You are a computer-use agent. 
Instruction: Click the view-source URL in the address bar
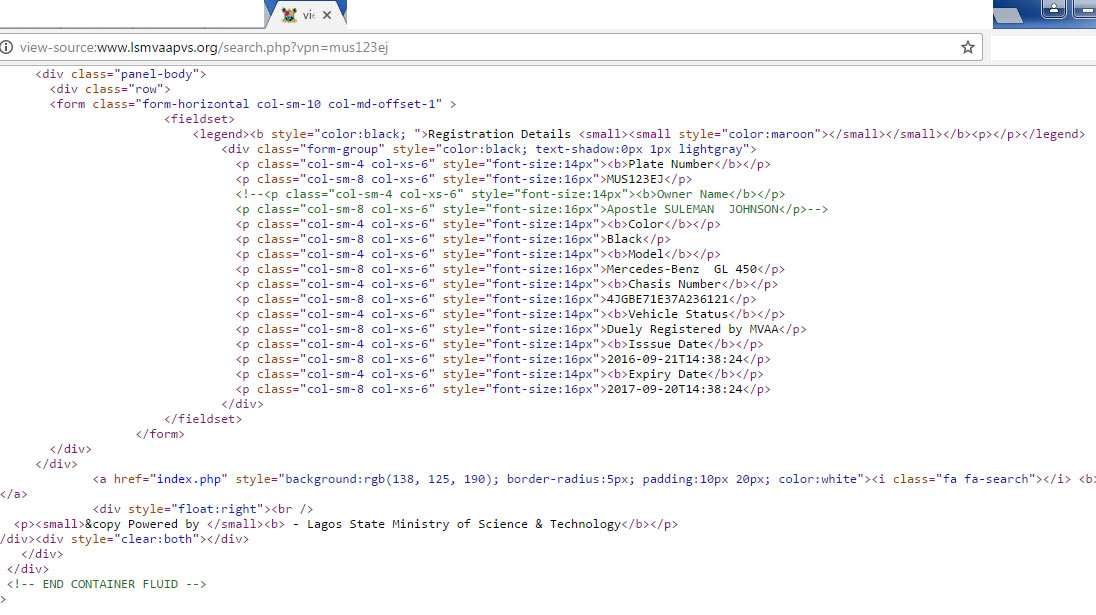coord(204,48)
